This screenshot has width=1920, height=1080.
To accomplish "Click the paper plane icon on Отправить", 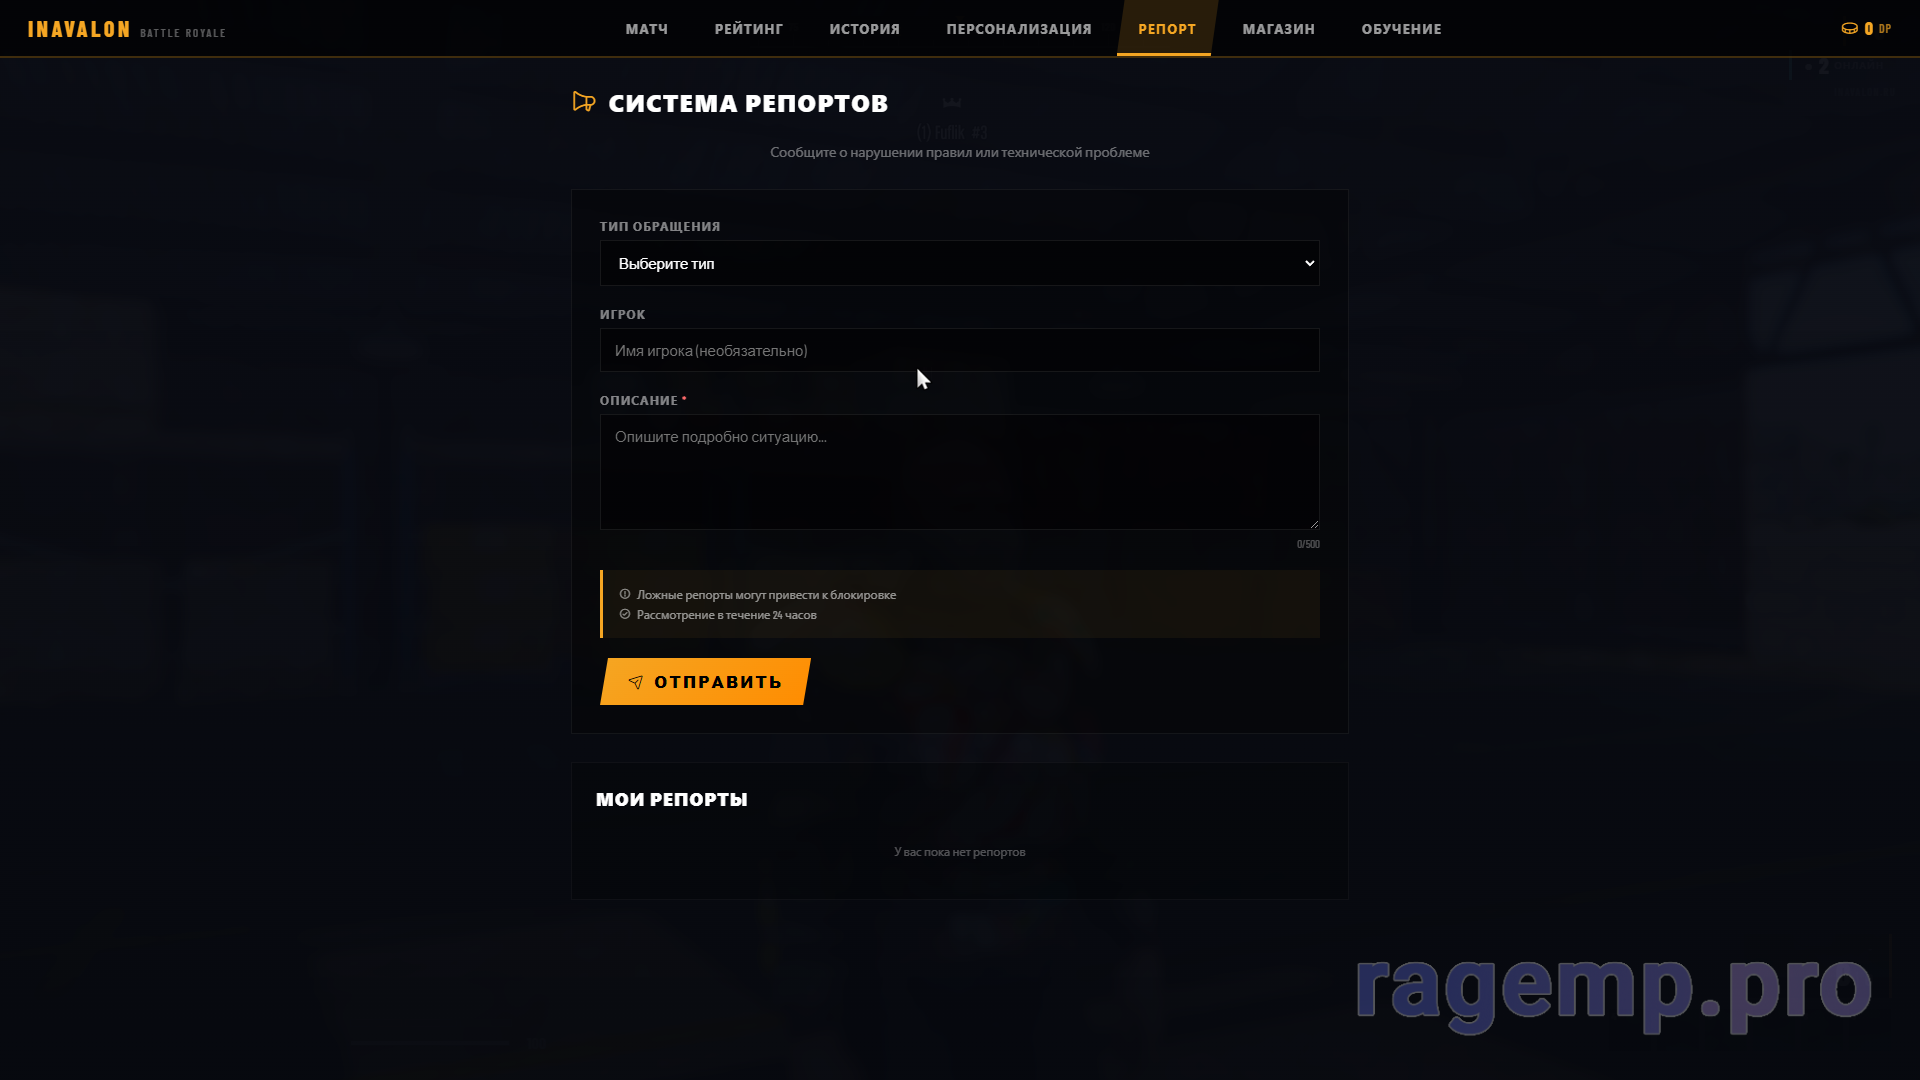I will [x=635, y=682].
